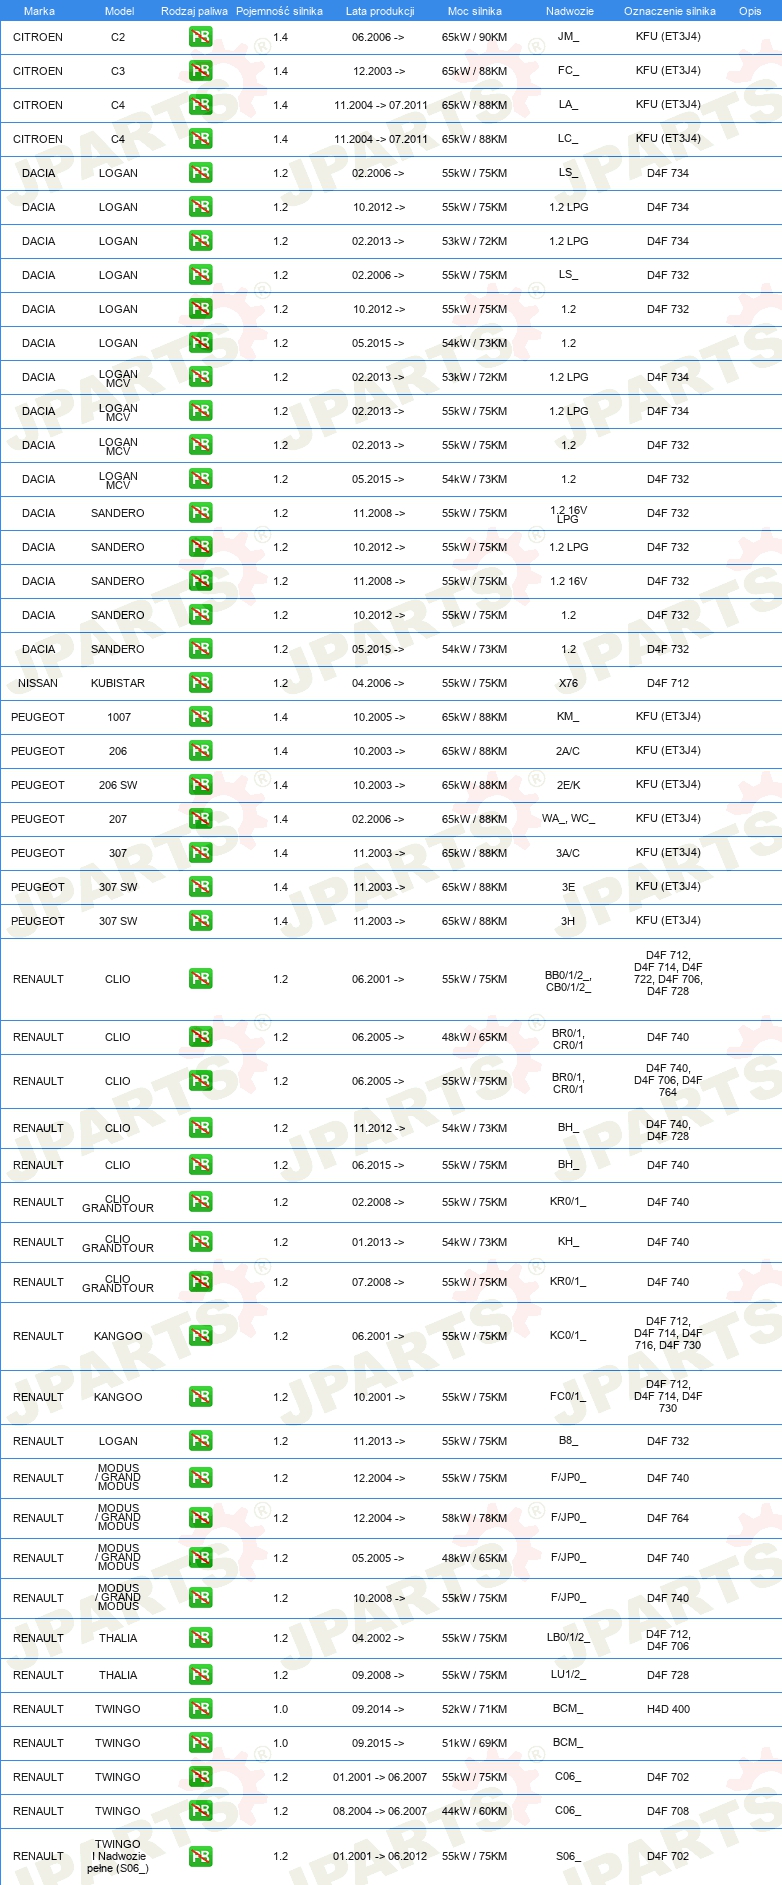
Task: Click the fuel icon in the Peugeot 307 SW 3E row
Action: [201, 887]
